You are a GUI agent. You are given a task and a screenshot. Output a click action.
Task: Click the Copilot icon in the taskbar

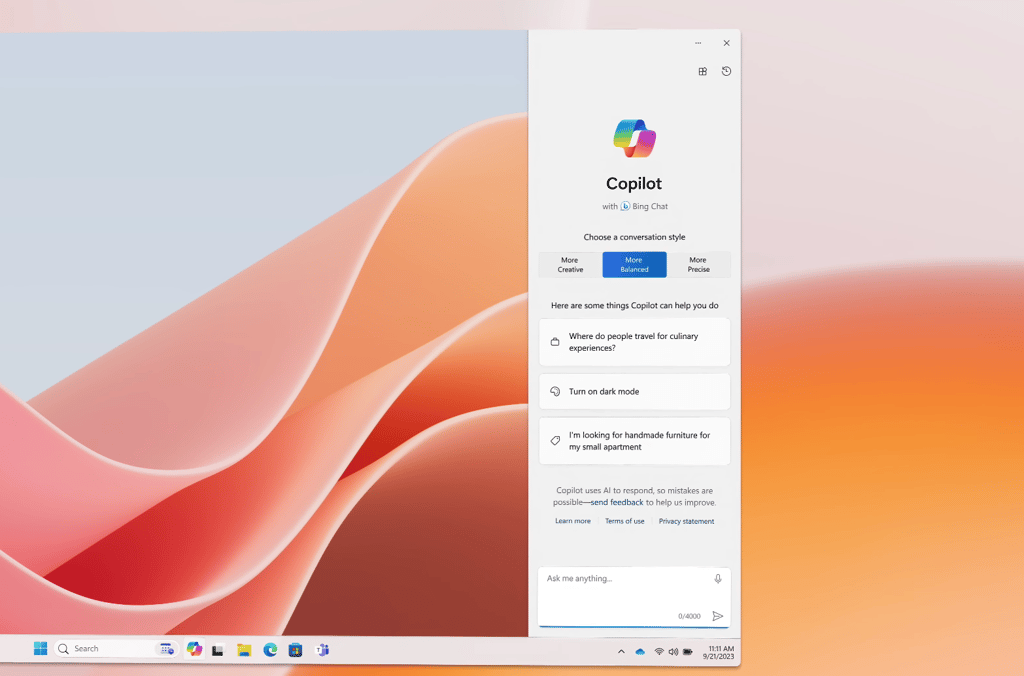(x=194, y=649)
